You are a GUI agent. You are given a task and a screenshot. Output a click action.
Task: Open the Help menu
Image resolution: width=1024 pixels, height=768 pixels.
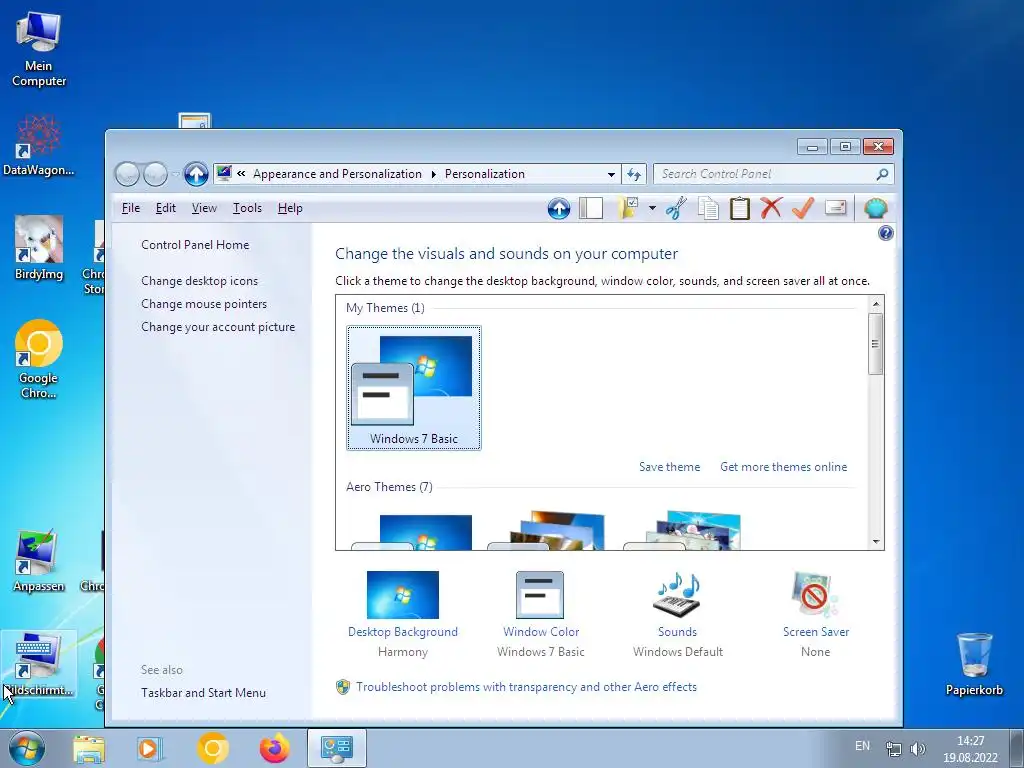click(290, 208)
